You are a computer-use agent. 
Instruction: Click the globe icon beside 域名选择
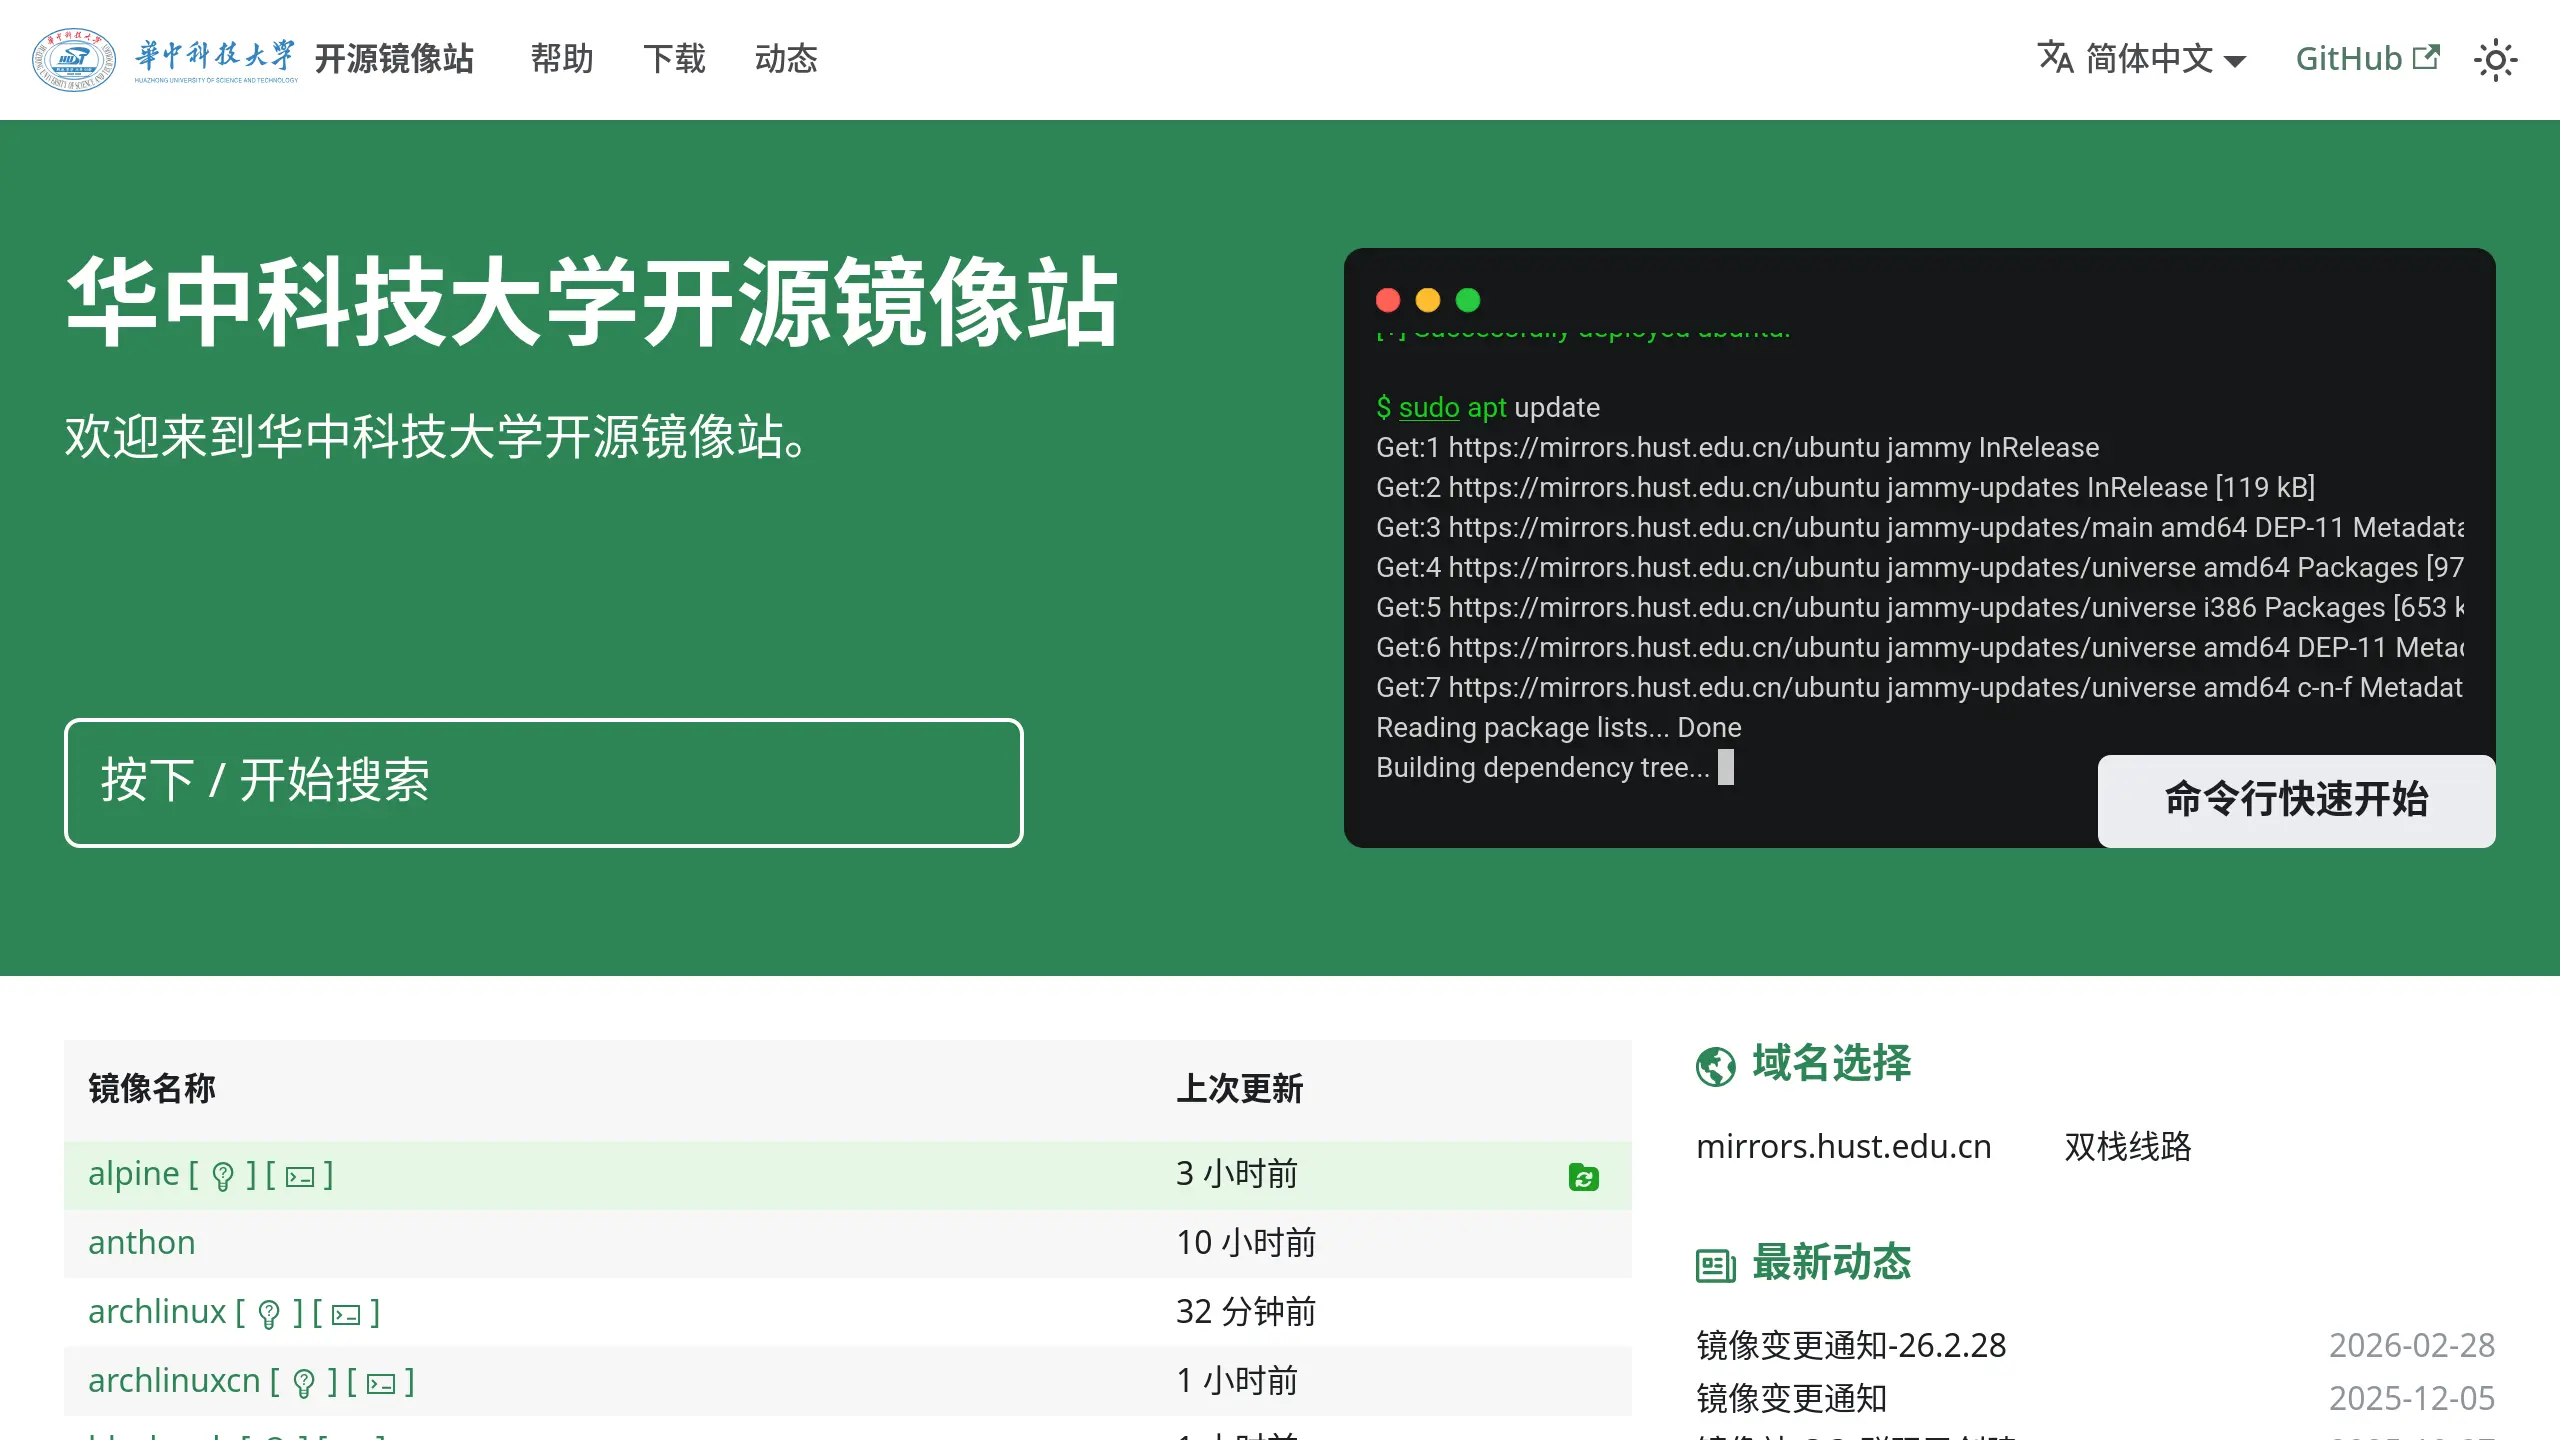pos(1716,1064)
